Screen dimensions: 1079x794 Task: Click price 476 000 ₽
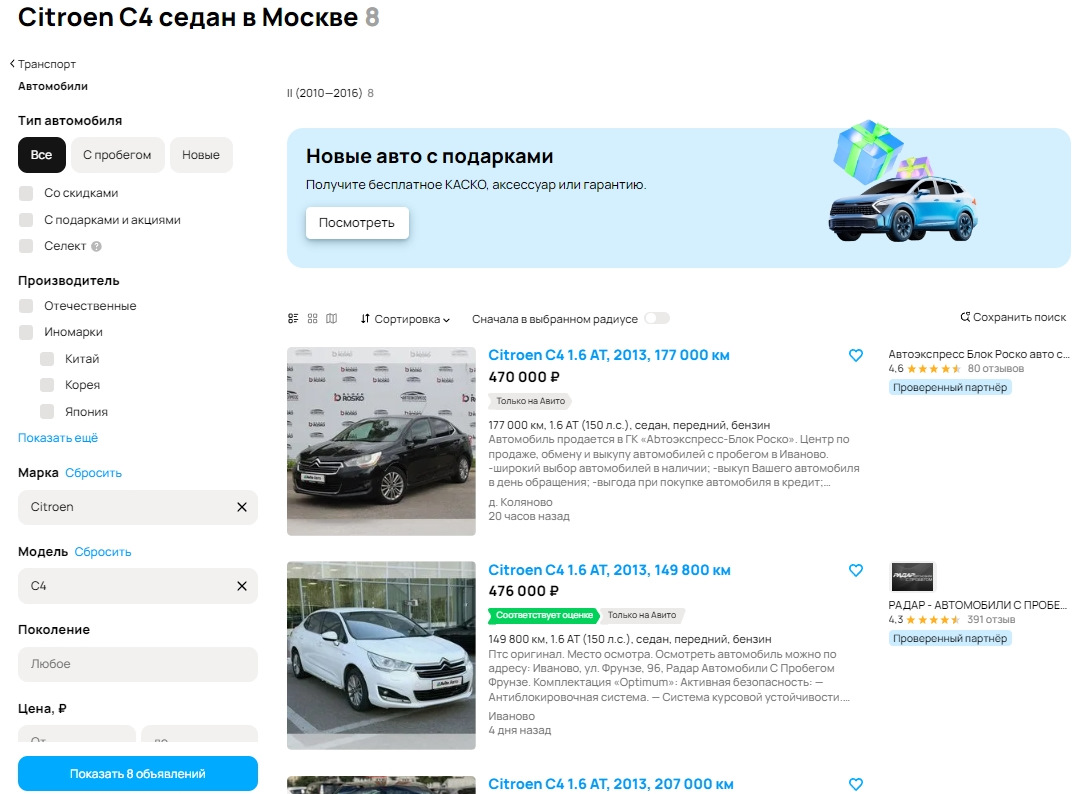click(524, 591)
